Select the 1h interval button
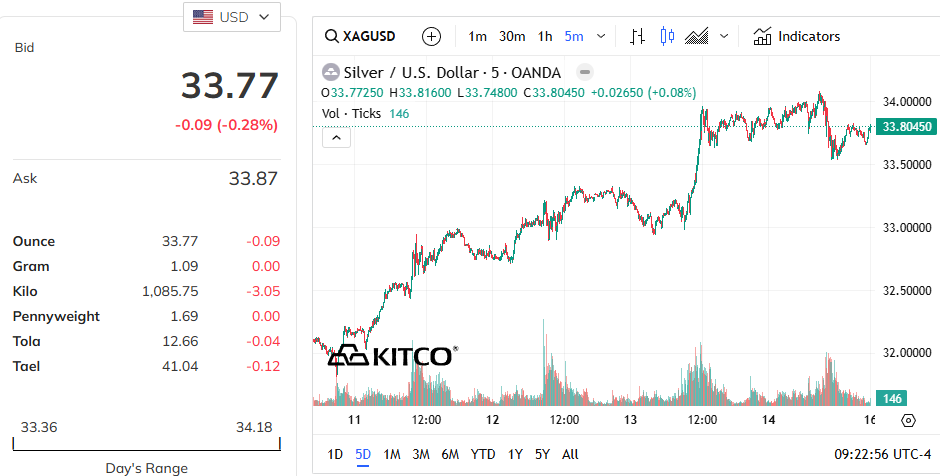Viewport: 940px width, 476px height. pyautogui.click(x=545, y=37)
